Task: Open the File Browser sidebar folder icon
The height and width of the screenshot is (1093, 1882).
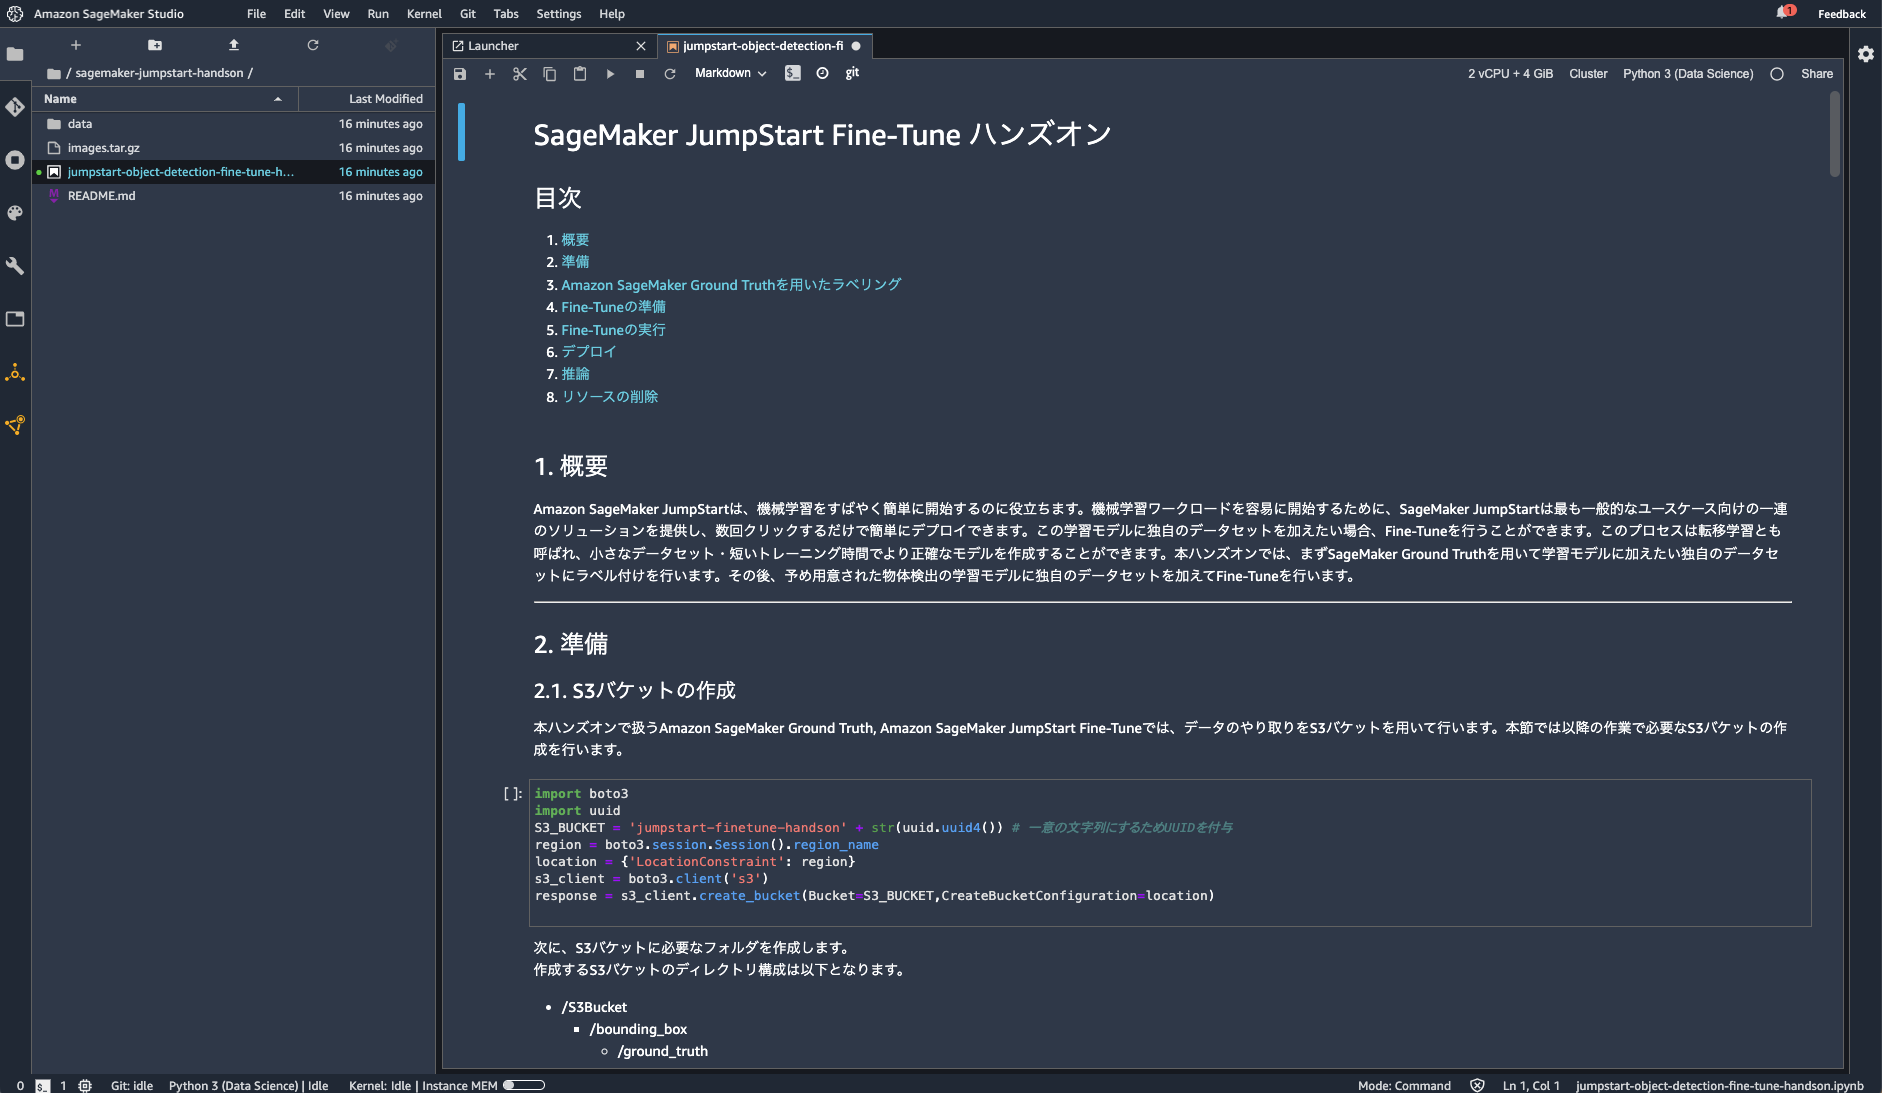Action: tap(15, 54)
